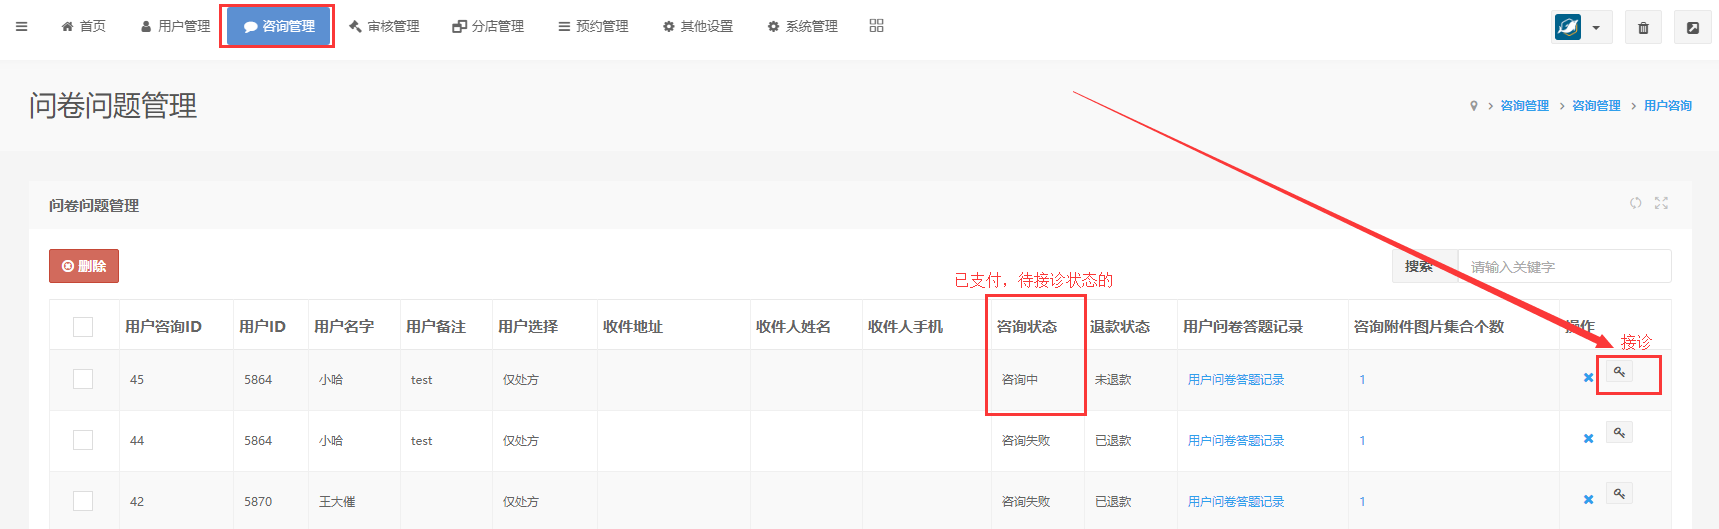The width and height of the screenshot is (1719, 529).
Task: Click the location pin breadcrumb icon
Action: click(1473, 106)
